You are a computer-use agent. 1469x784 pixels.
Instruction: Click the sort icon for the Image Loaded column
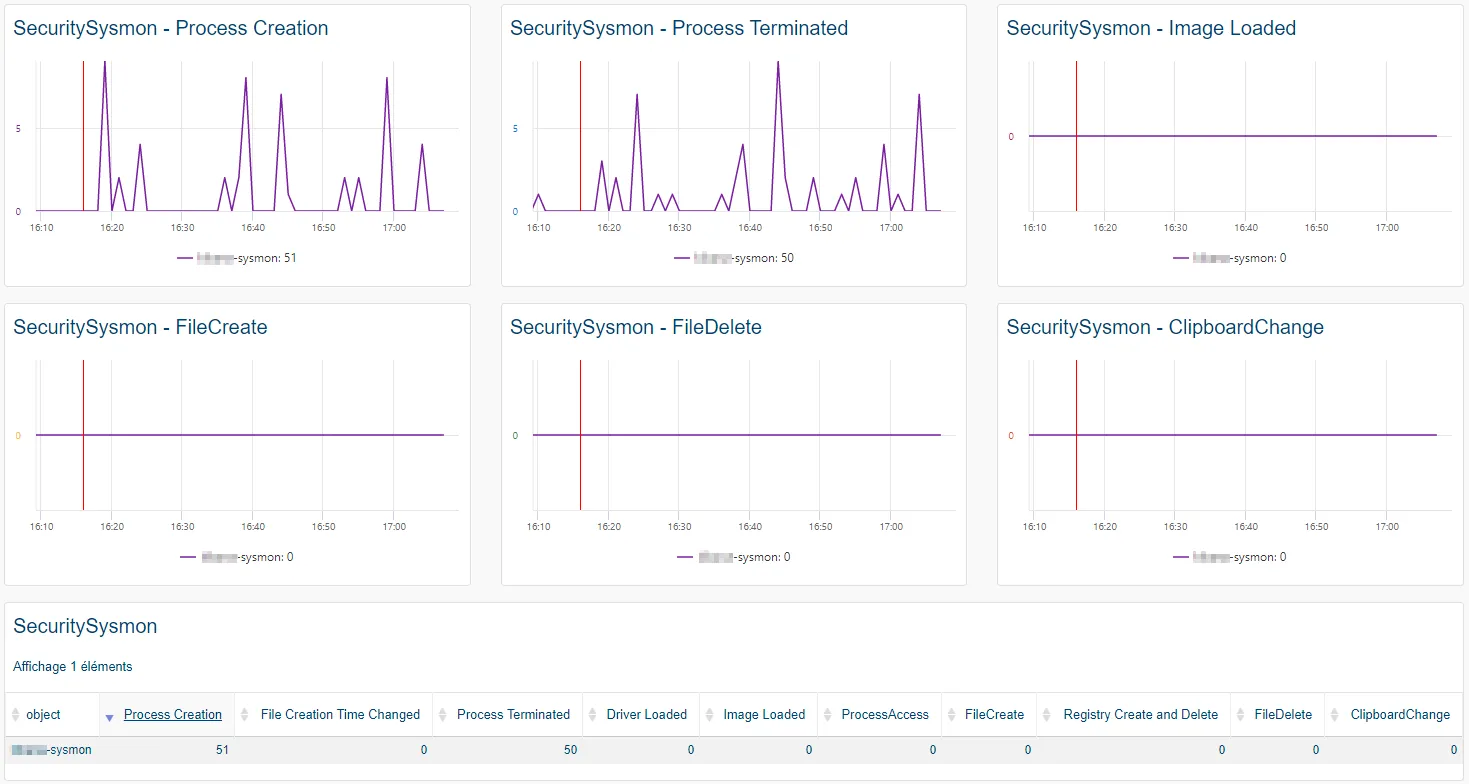(x=708, y=714)
